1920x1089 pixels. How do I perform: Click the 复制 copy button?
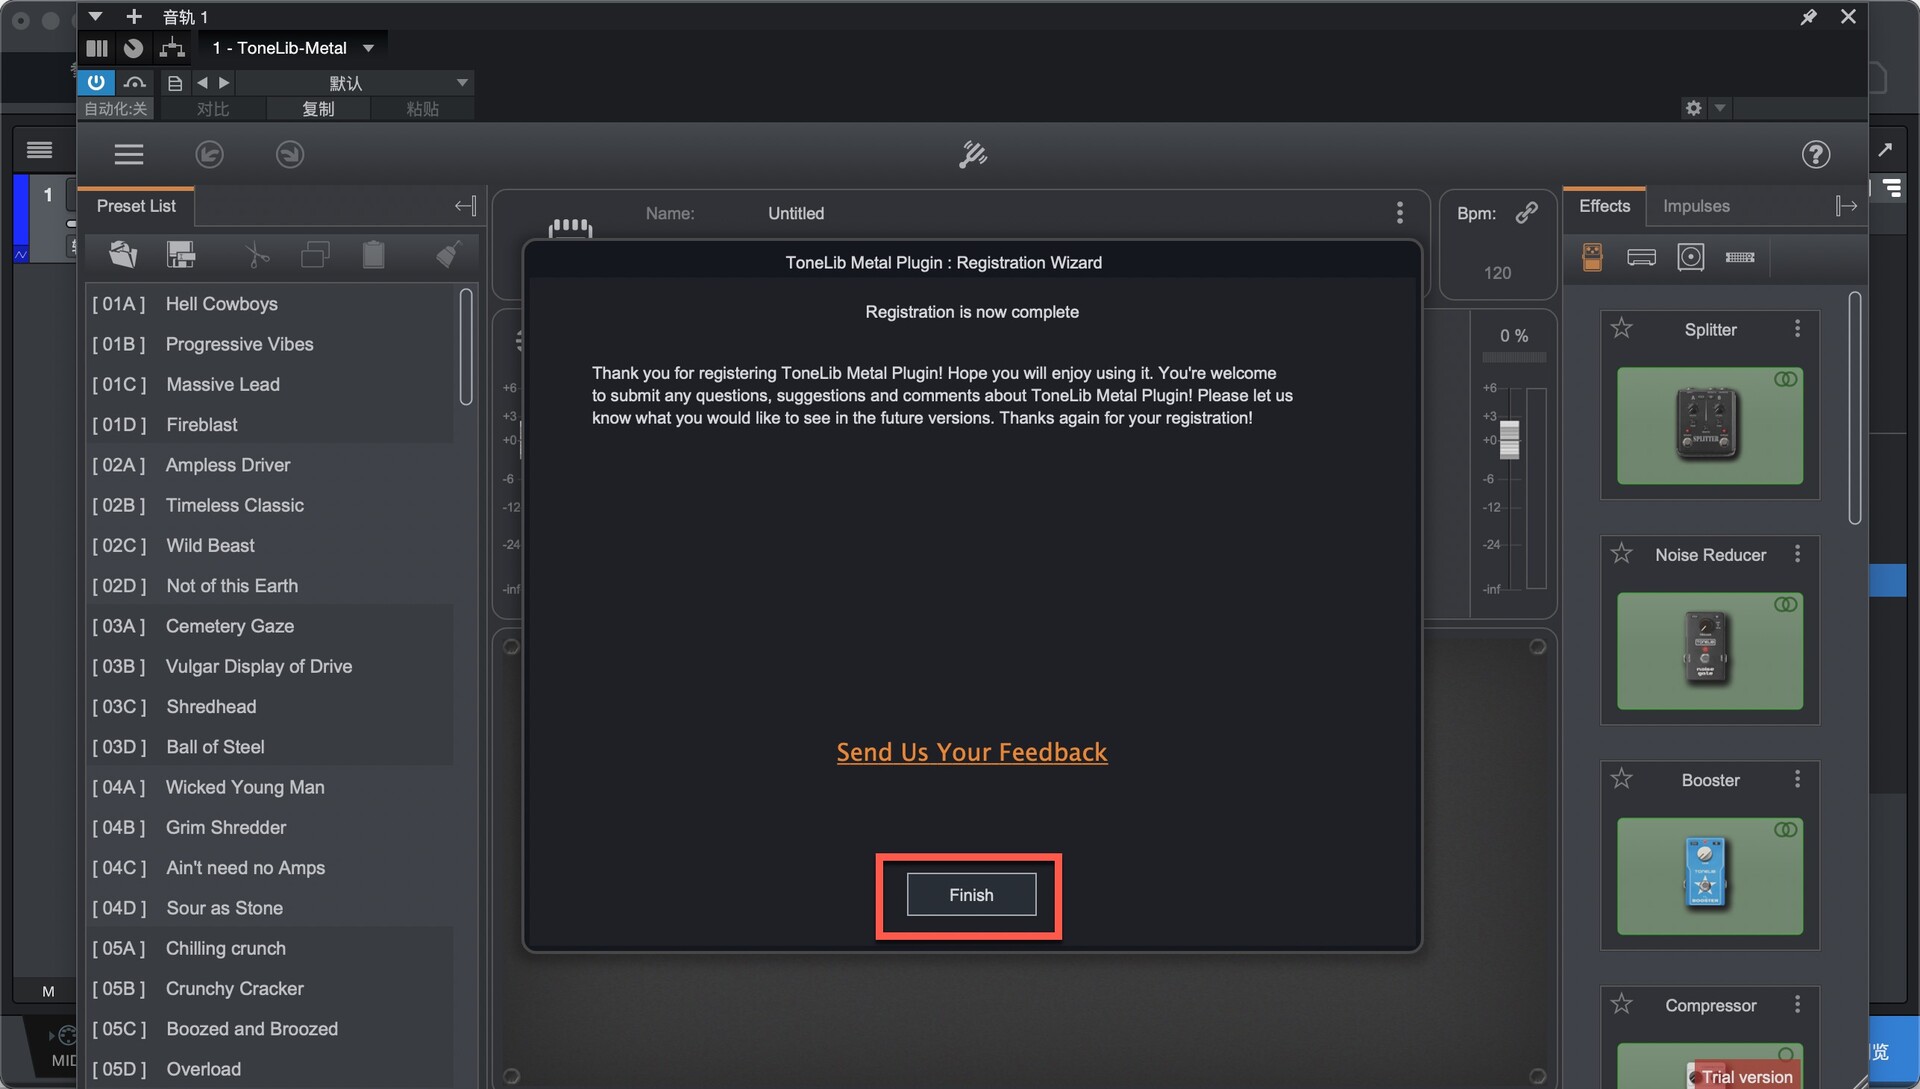(x=318, y=109)
